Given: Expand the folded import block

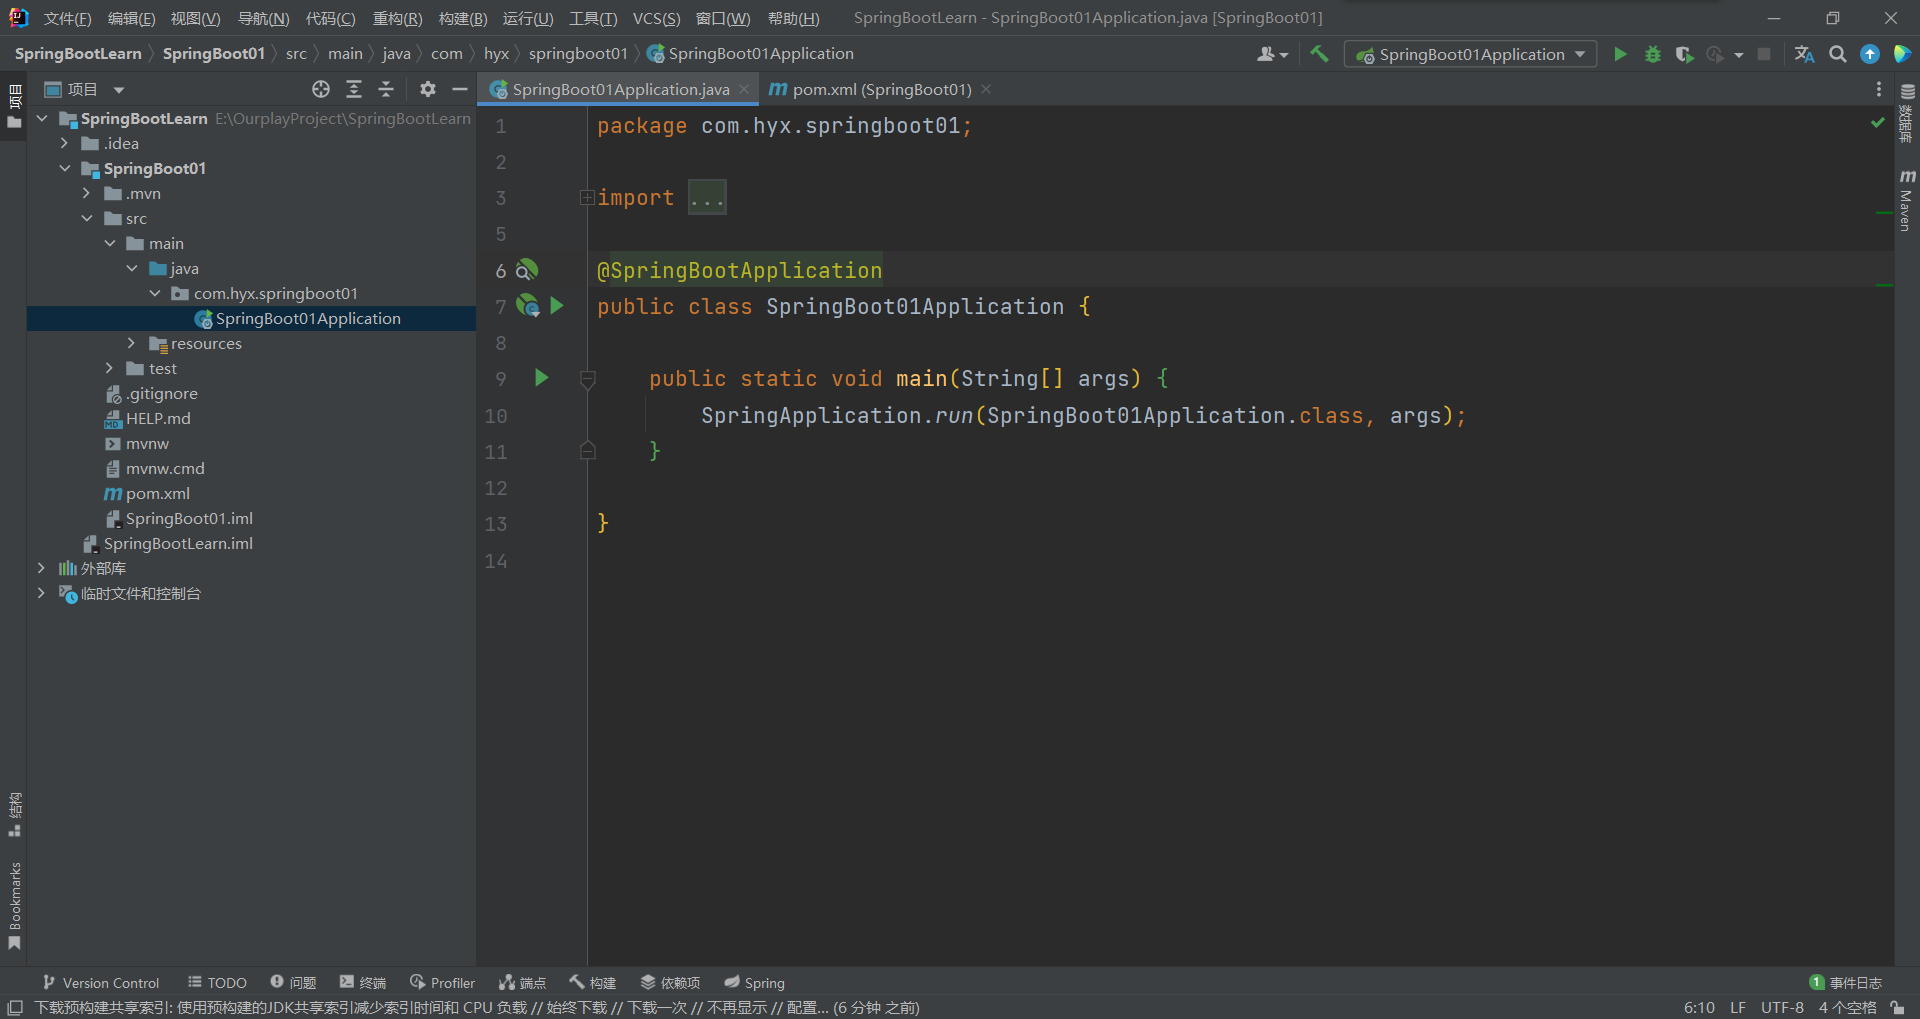Looking at the screenshot, I should [x=587, y=198].
